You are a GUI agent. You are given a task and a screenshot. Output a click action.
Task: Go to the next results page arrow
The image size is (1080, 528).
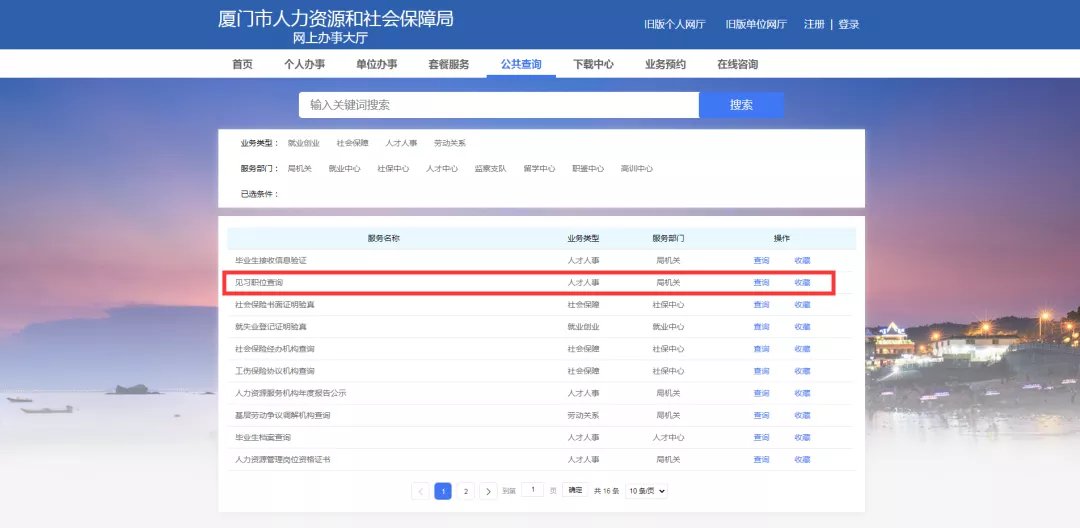[488, 491]
